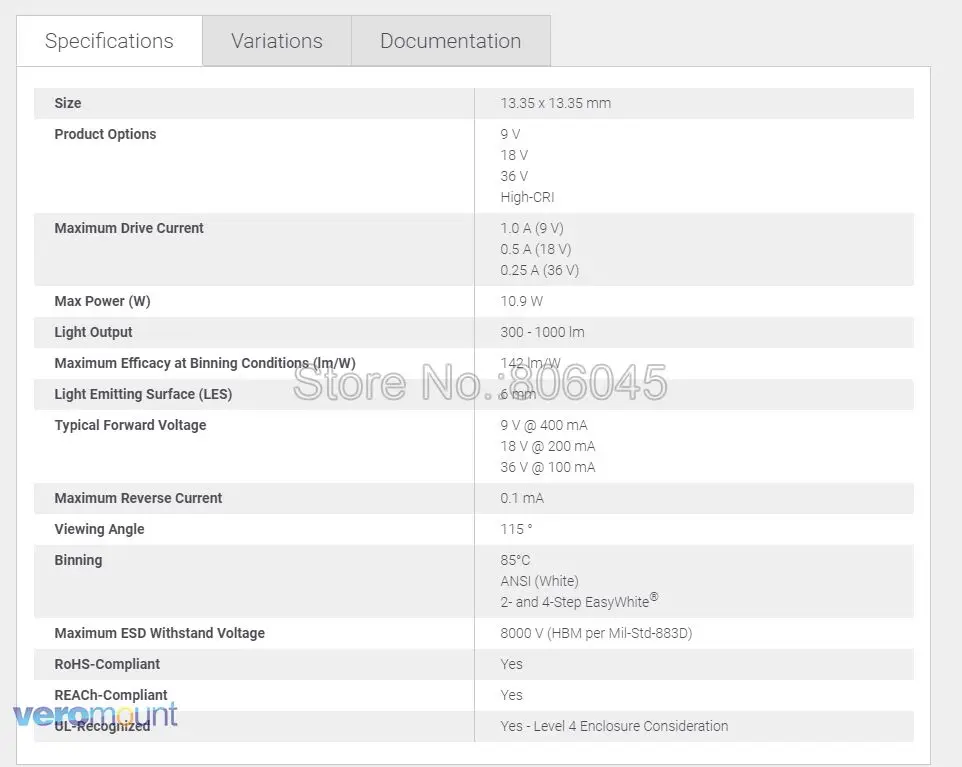This screenshot has height=767, width=962.
Task: Select the Product Options label
Action: pyautogui.click(x=105, y=134)
